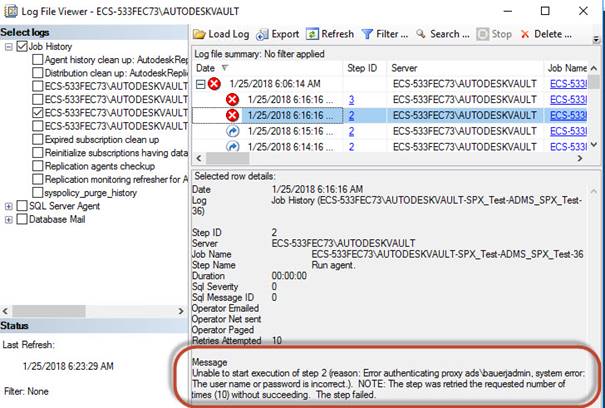605x408 pixels.
Task: Expand the SQL Server Agent tree node
Action: click(x=9, y=205)
